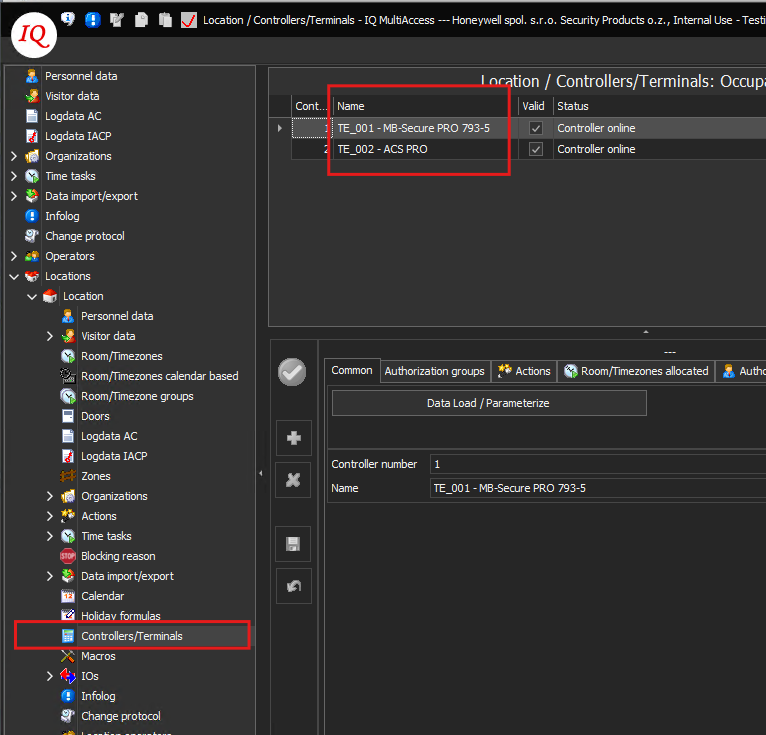Expand top-level Time tasks node
Screen dimensions: 766x735
pos(14,176)
